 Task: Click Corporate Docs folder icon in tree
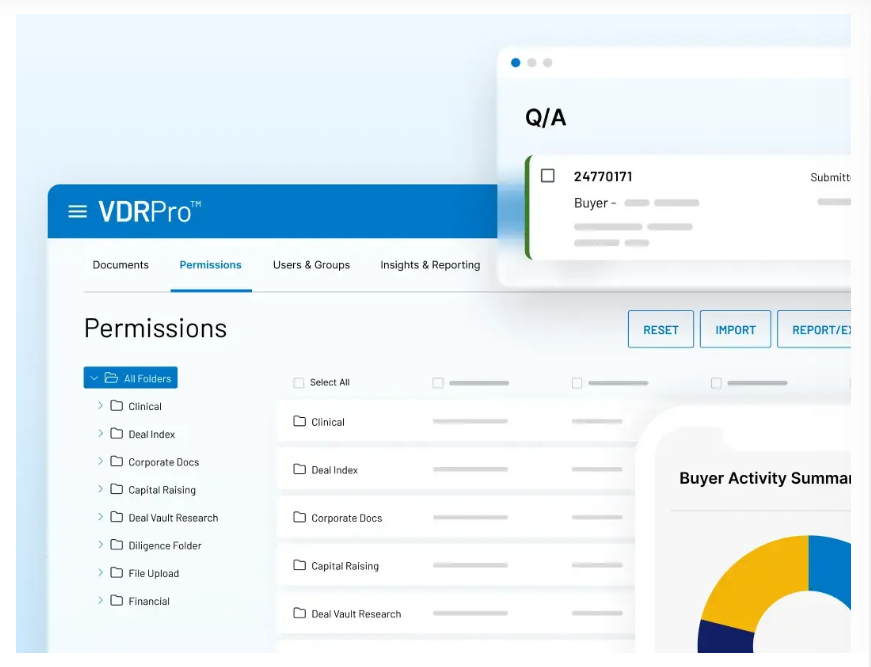(x=117, y=462)
